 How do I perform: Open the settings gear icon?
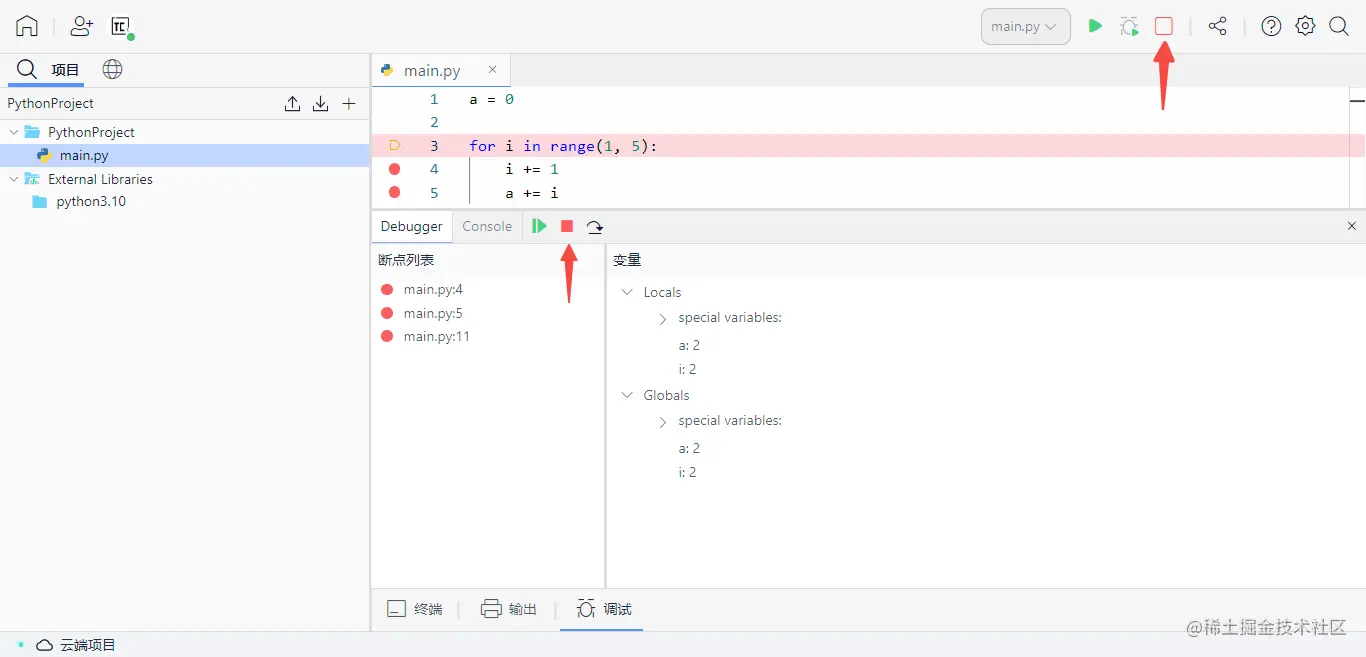(1305, 26)
